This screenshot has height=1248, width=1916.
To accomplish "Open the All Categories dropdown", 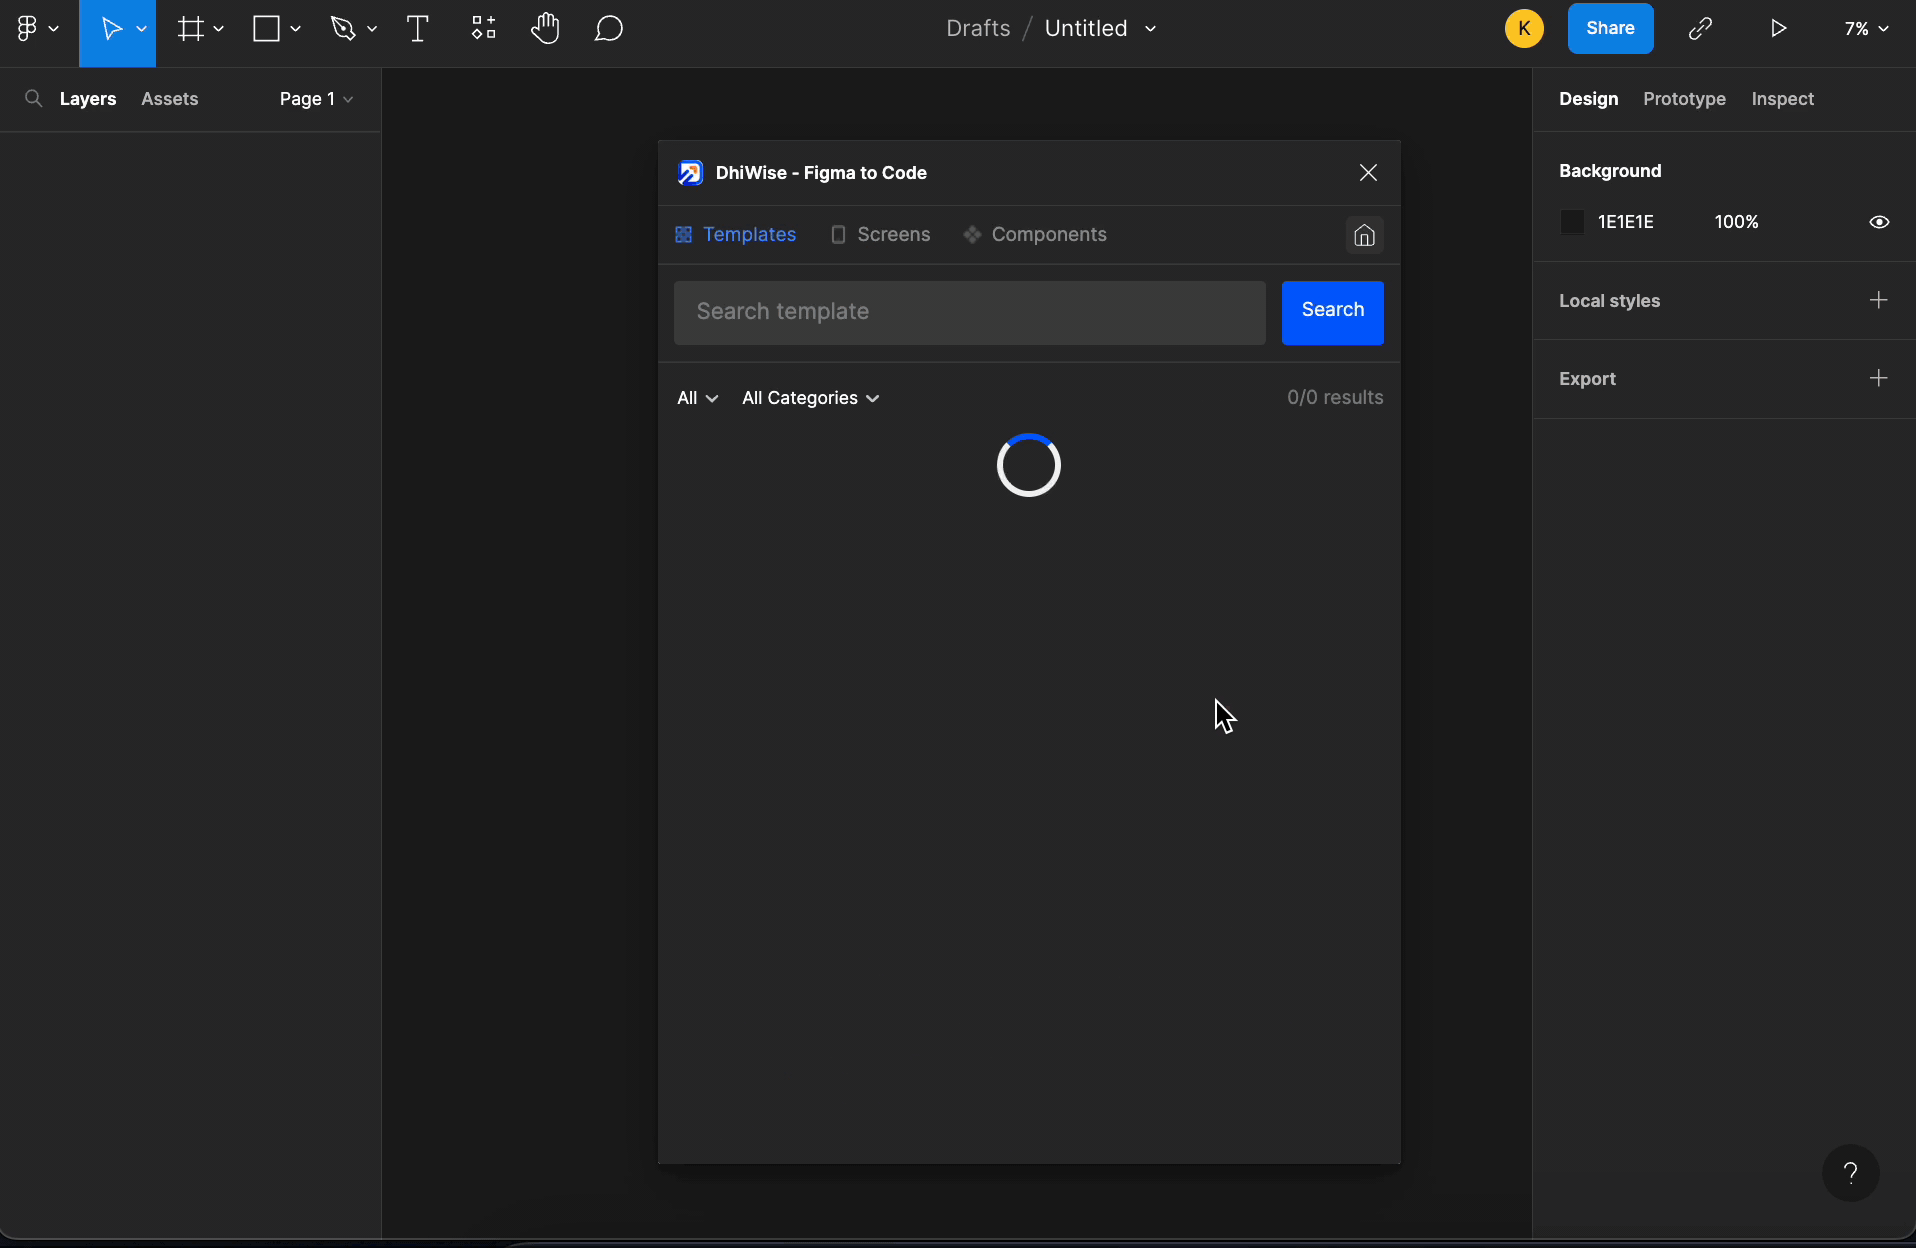I will click(x=810, y=398).
